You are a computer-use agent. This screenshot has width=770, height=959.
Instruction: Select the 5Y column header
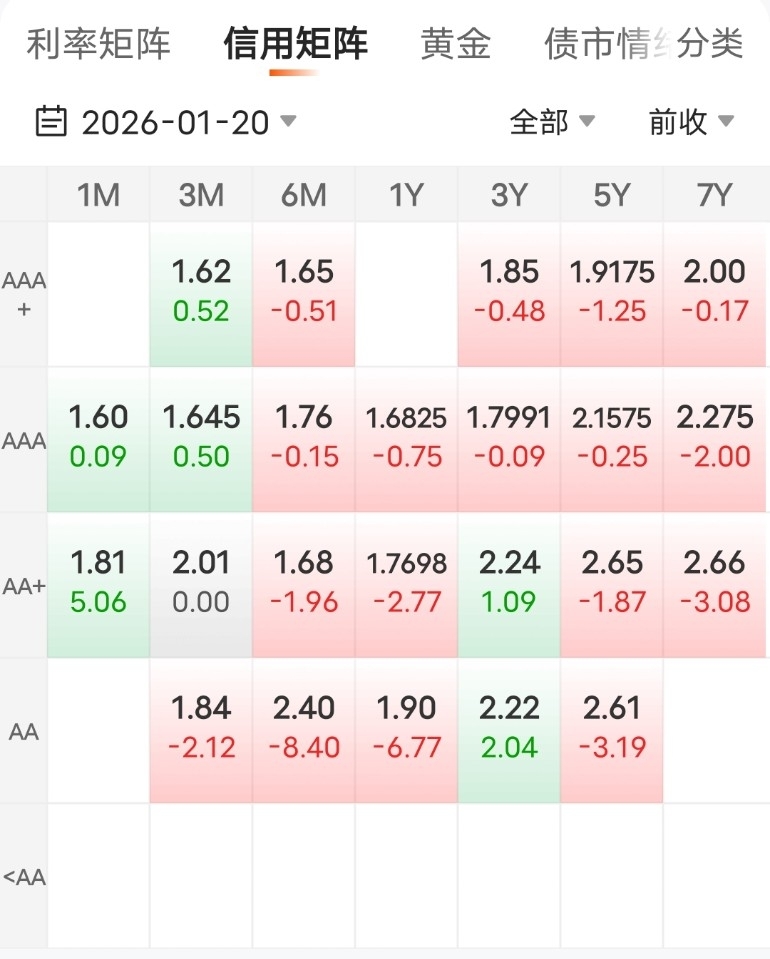click(612, 195)
